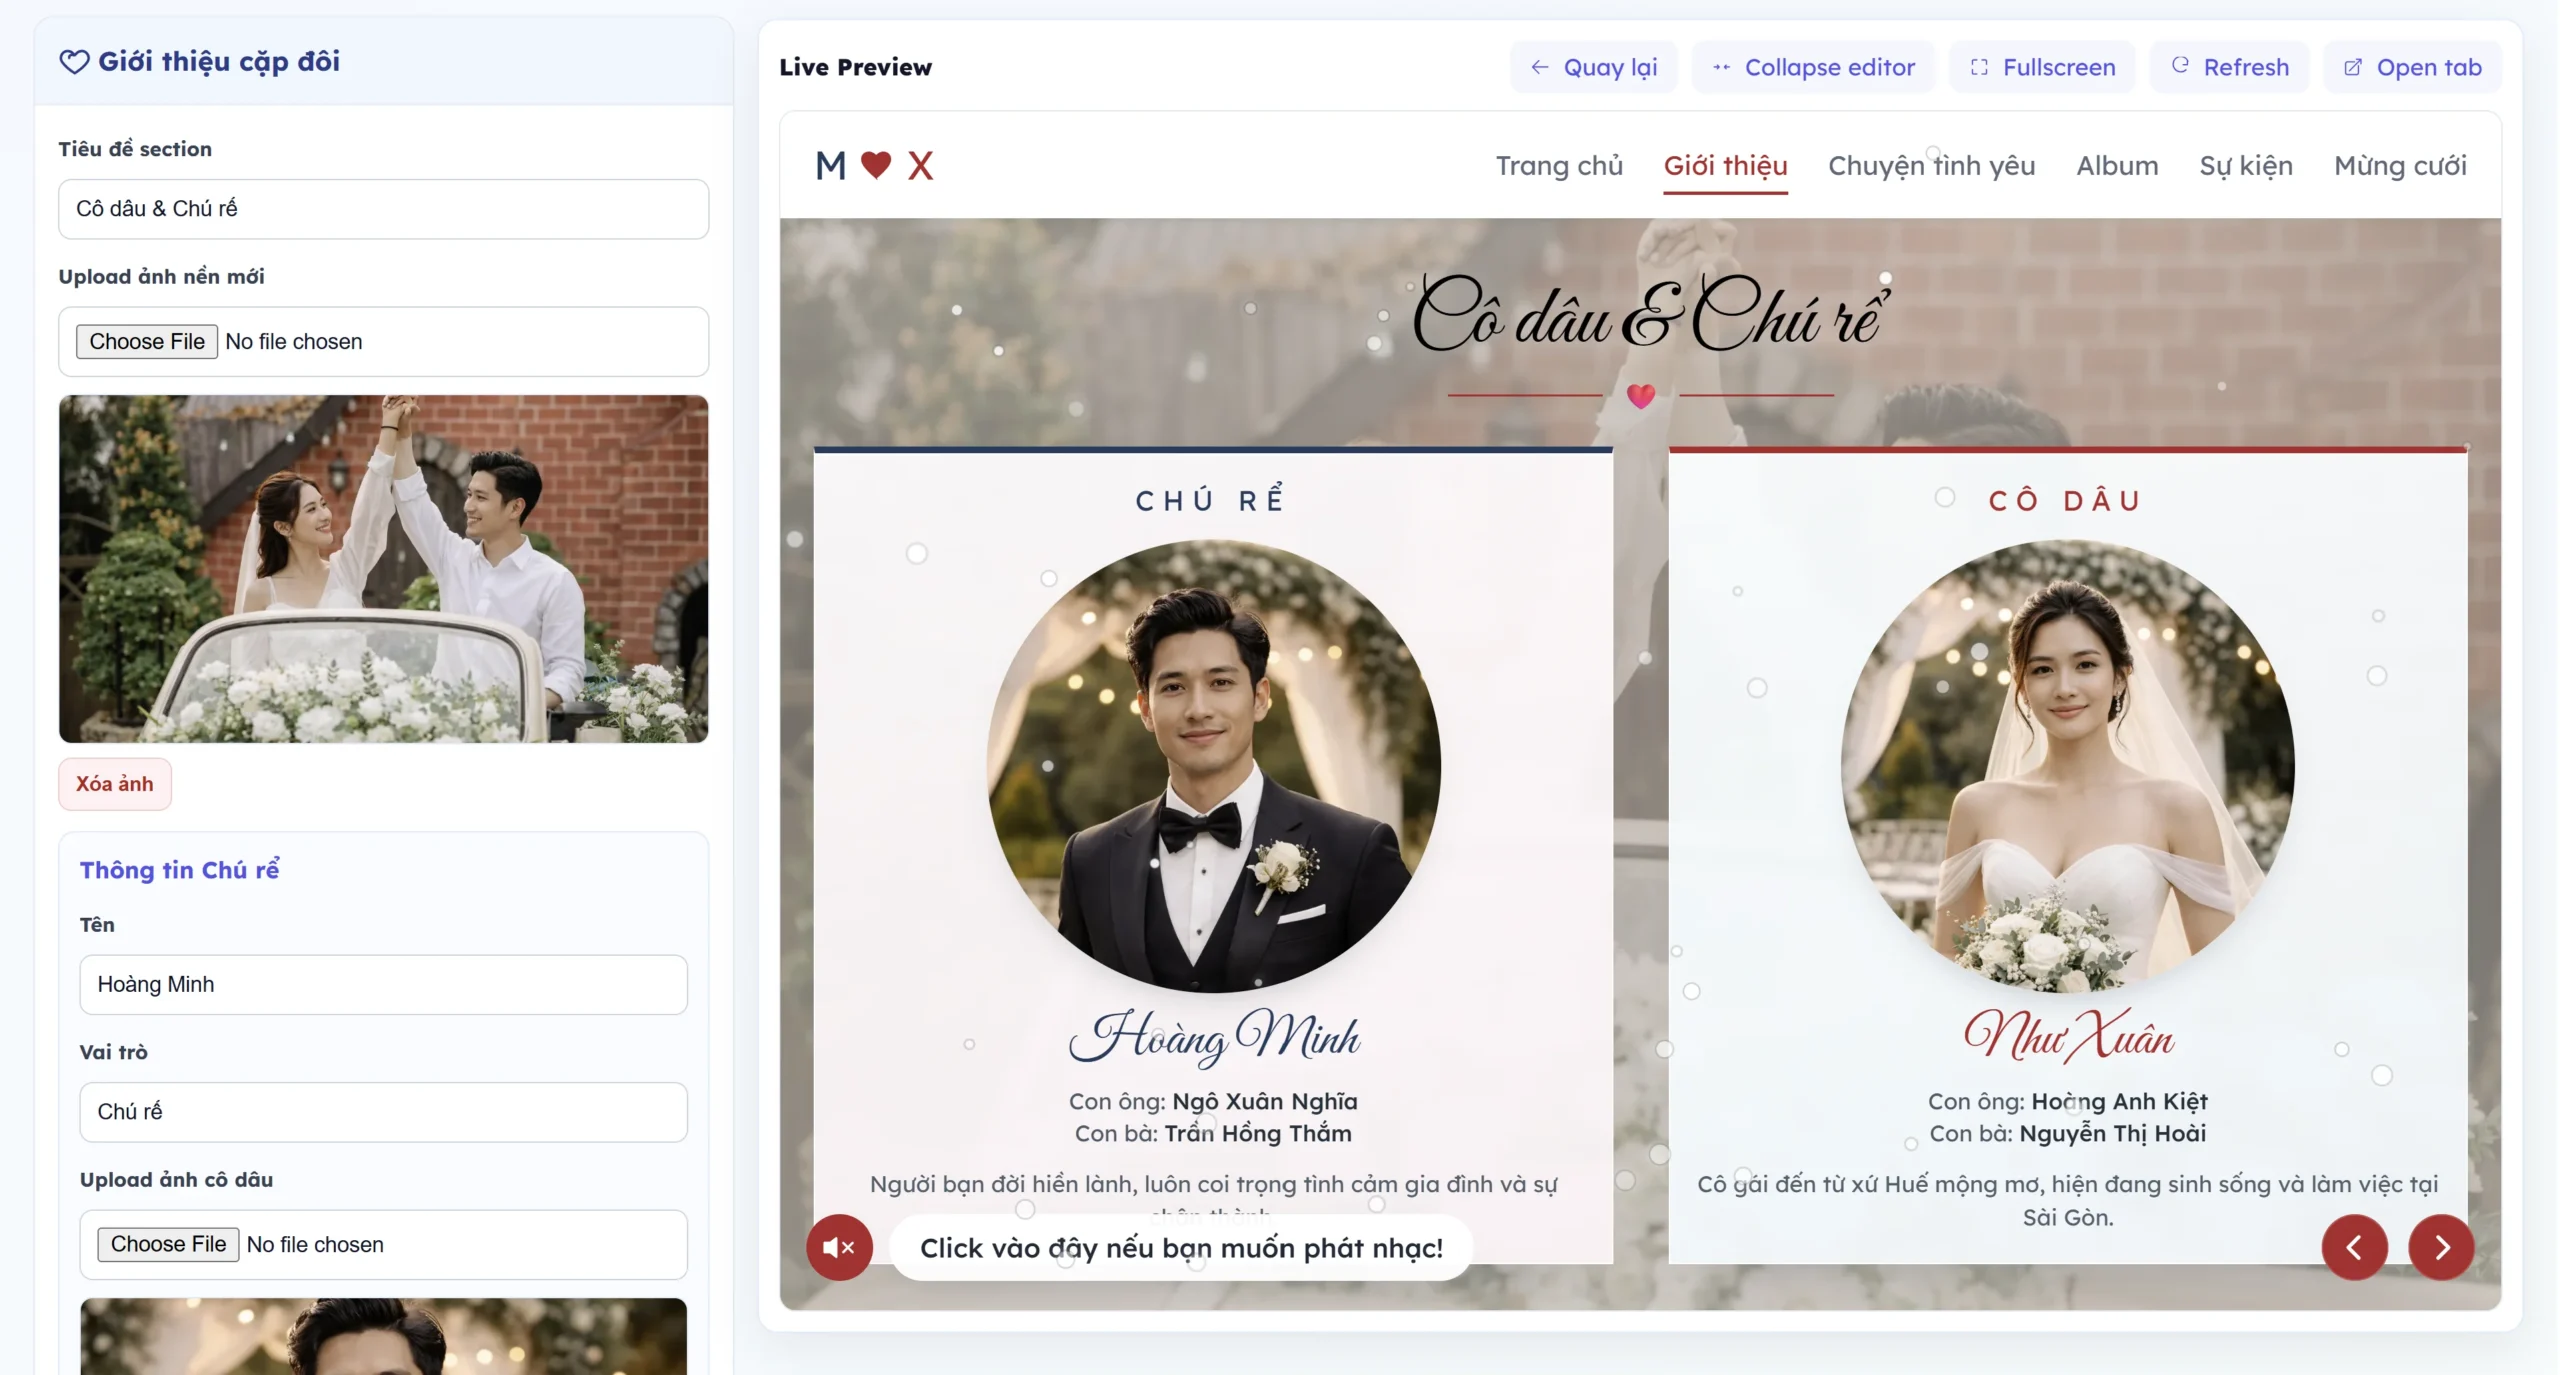Click the Fullscreen button
This screenshot has height=1375, width=2560.
(2042, 67)
